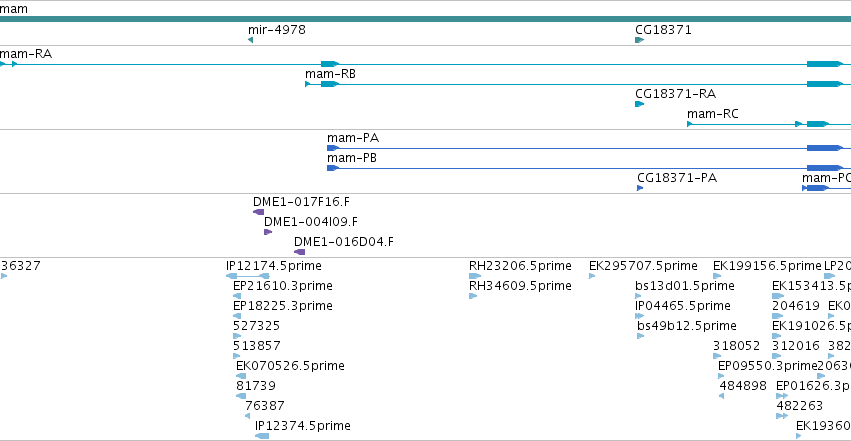Select the mam-RC transcript label
The image size is (851, 441).
(x=713, y=114)
